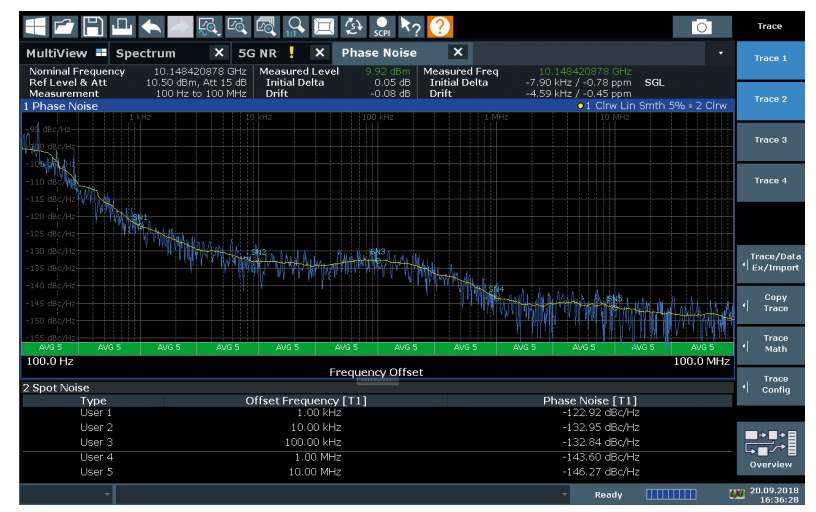Switch to the 5G NR tab
This screenshot has height=512, width=816.
coord(257,53)
